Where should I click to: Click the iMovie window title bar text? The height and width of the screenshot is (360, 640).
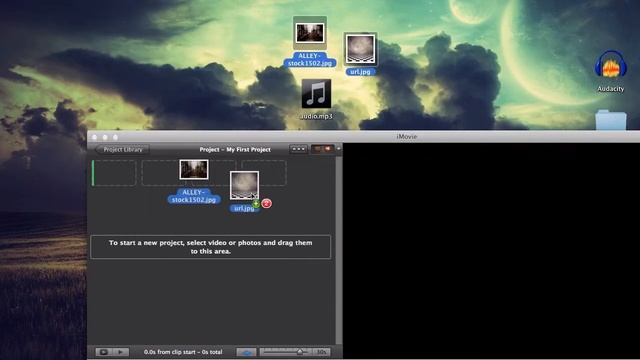click(x=407, y=136)
